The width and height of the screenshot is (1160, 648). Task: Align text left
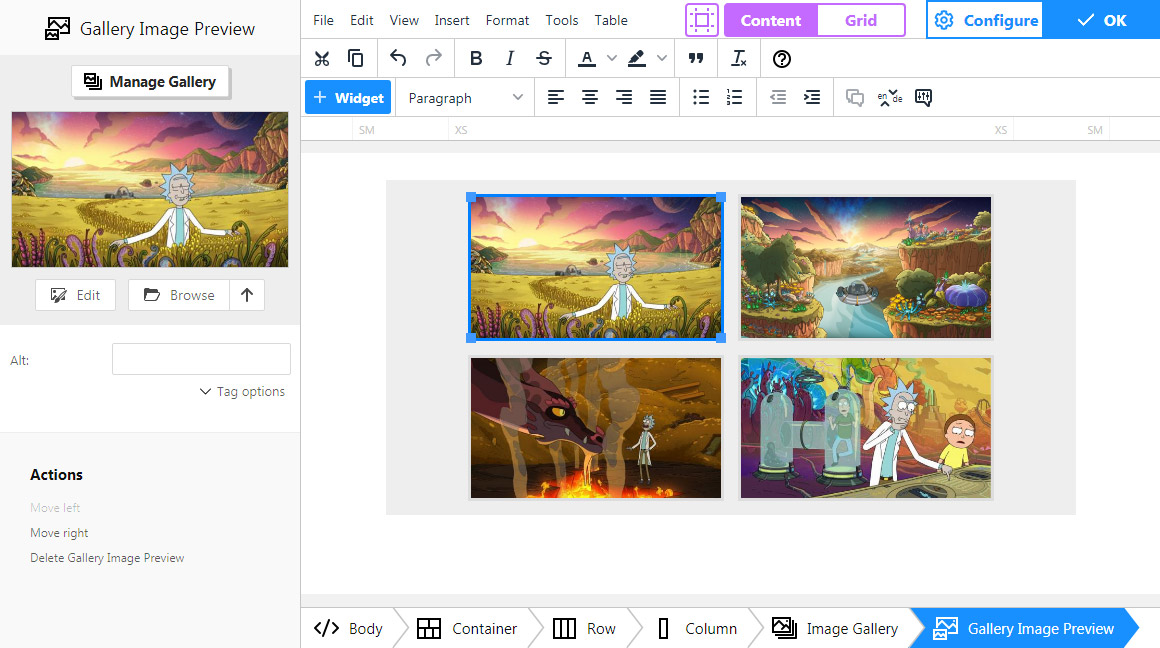coord(556,97)
